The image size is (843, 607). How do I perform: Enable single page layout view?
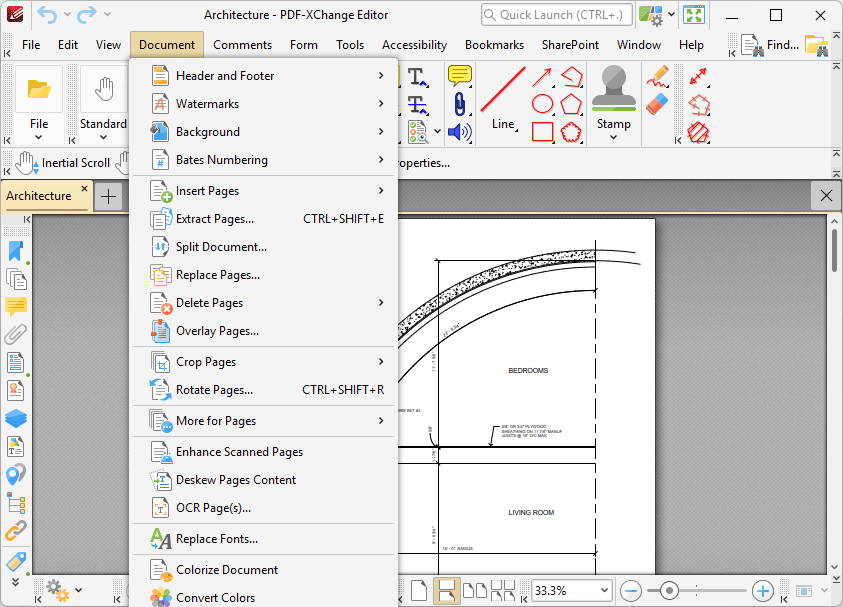pos(419,590)
